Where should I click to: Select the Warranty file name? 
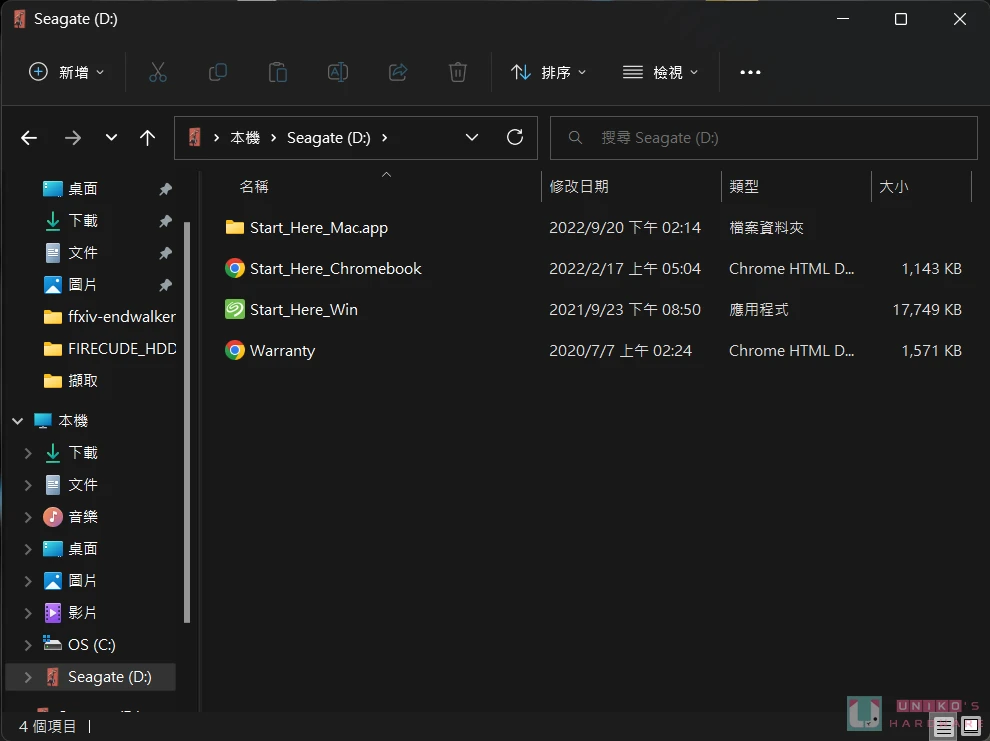[x=282, y=351]
